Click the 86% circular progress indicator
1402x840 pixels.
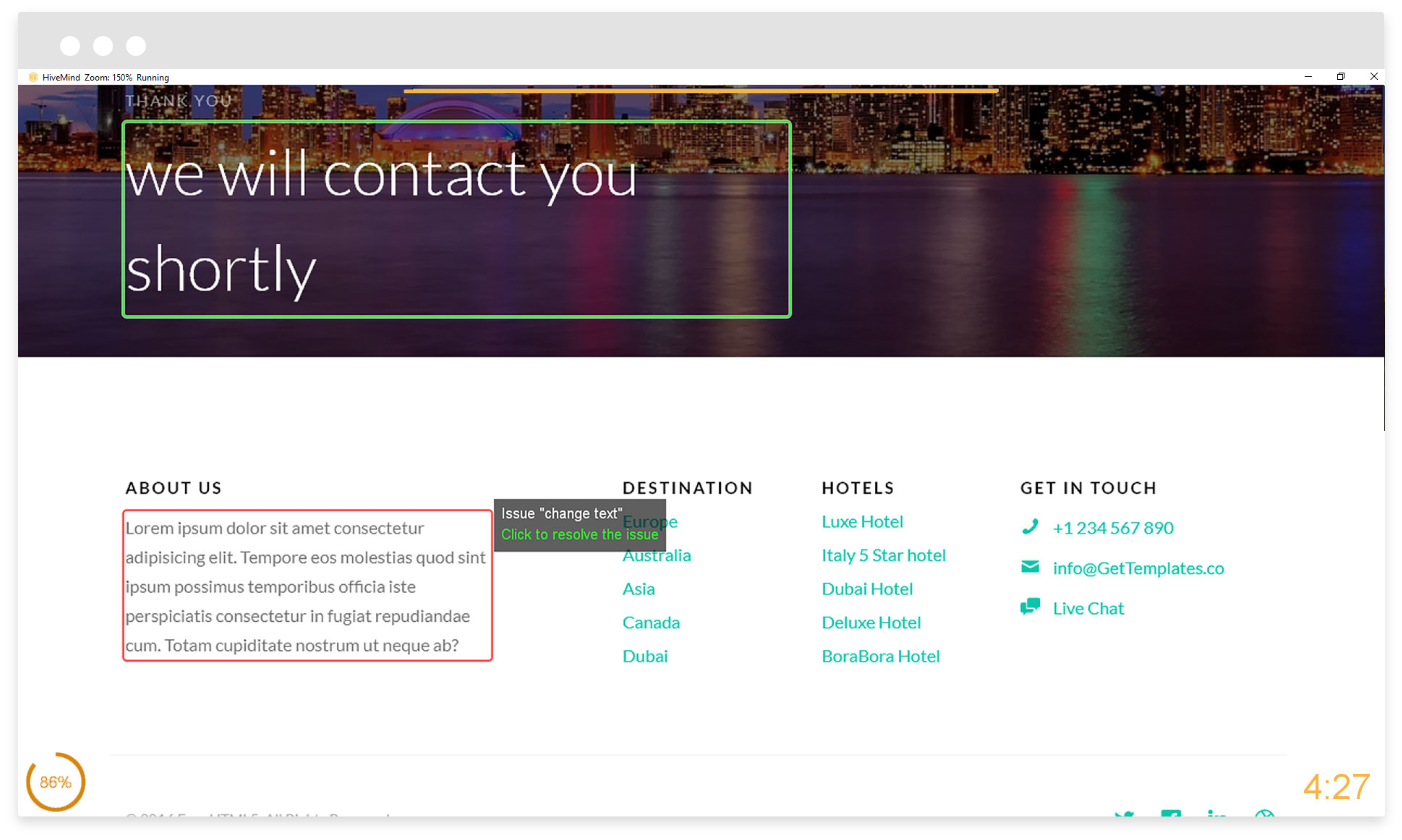(x=56, y=782)
